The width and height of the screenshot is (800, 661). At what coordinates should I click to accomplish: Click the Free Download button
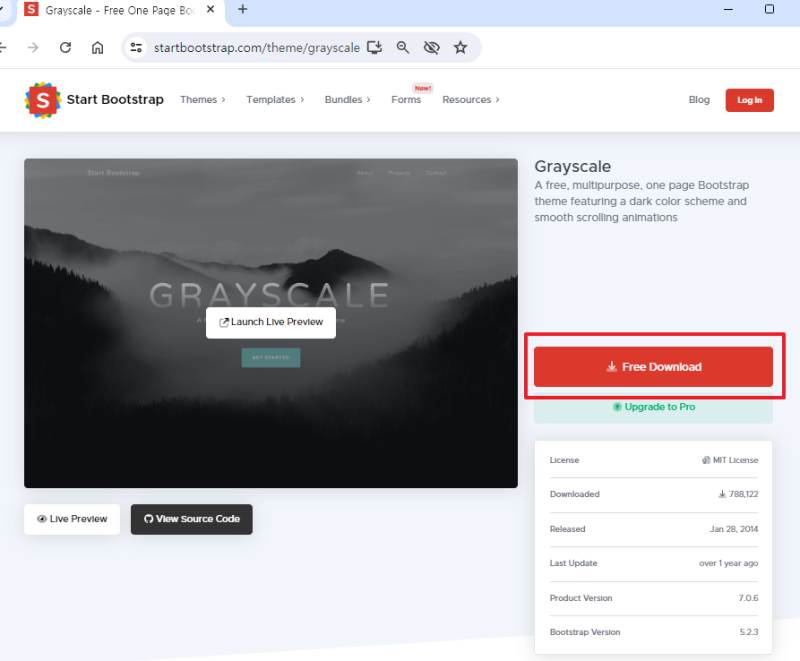pyautogui.click(x=653, y=367)
